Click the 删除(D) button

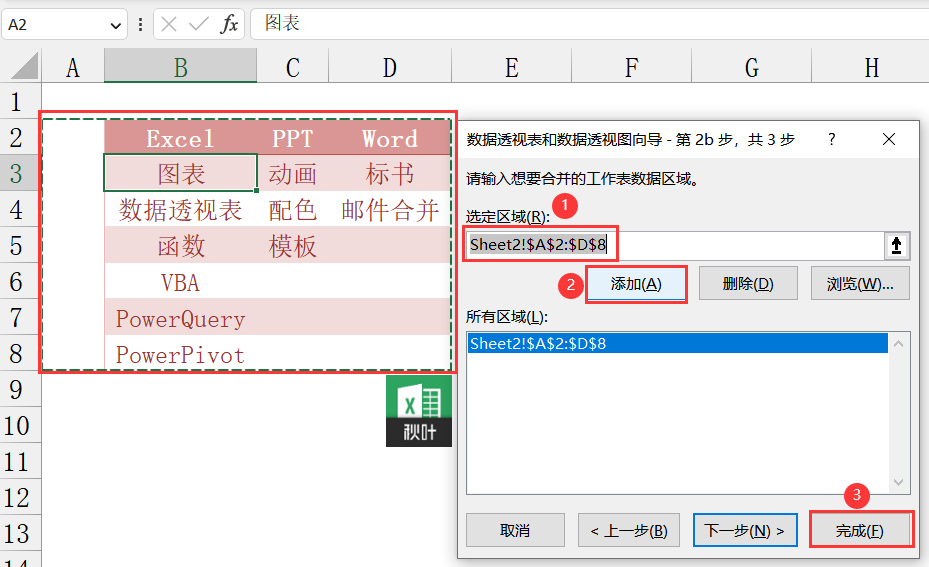748,284
